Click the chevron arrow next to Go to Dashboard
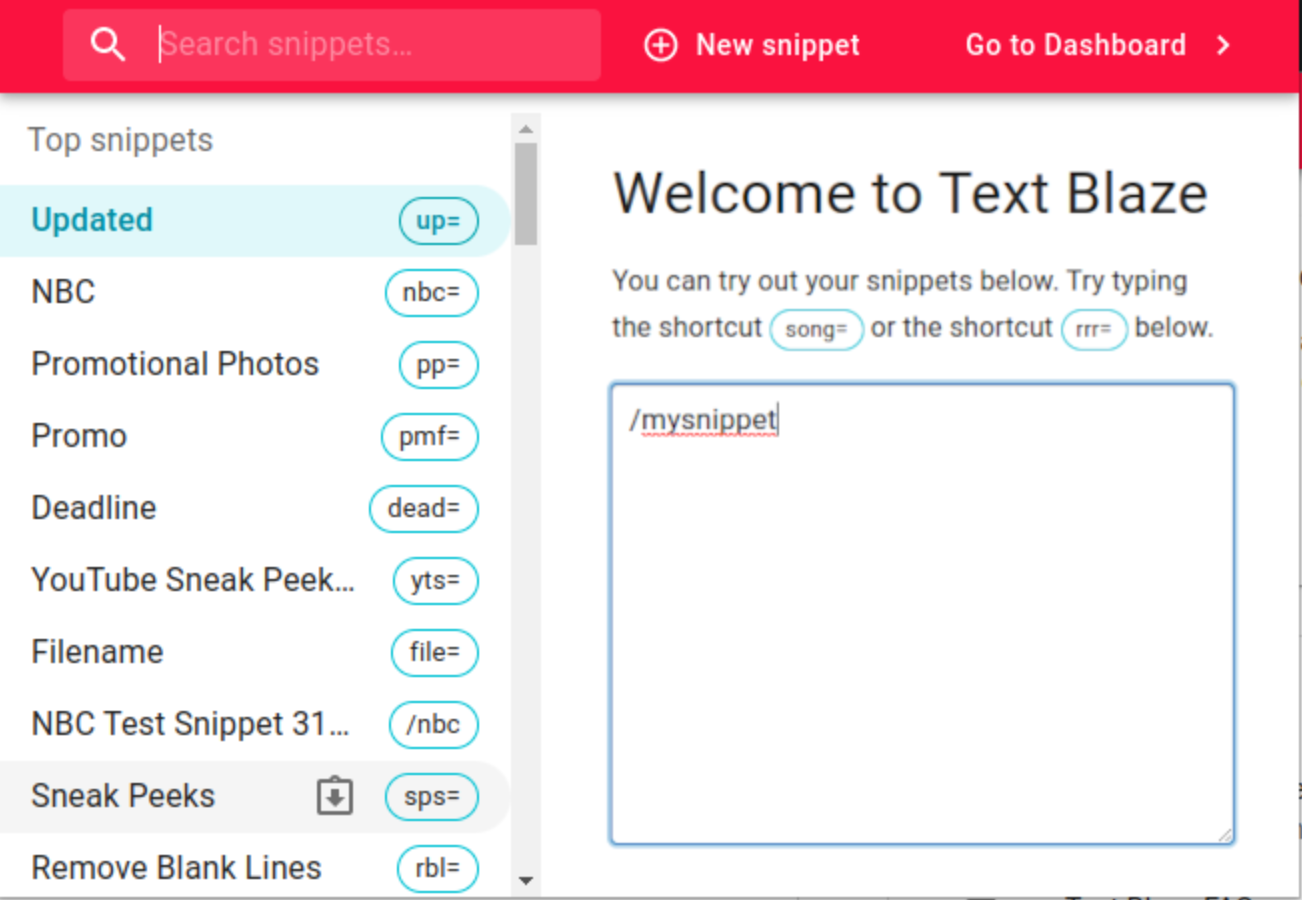The height and width of the screenshot is (900, 1302). 1223,45
